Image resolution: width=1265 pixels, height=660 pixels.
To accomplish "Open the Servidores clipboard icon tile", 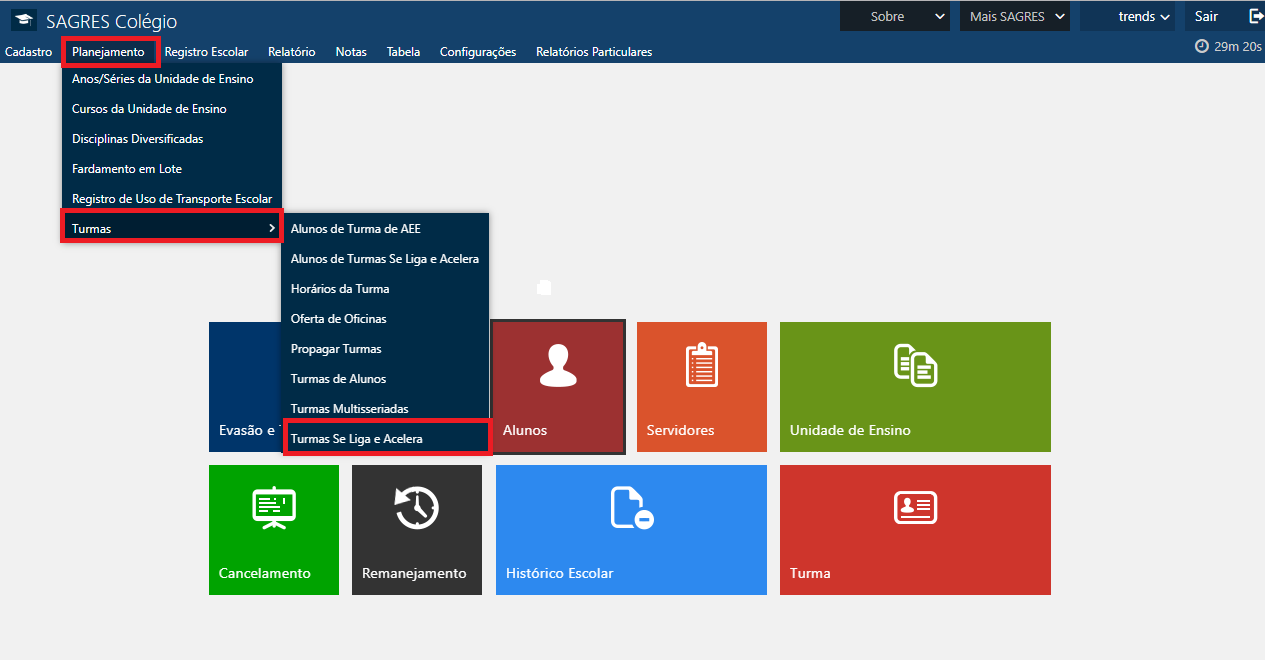I will (x=701, y=386).
